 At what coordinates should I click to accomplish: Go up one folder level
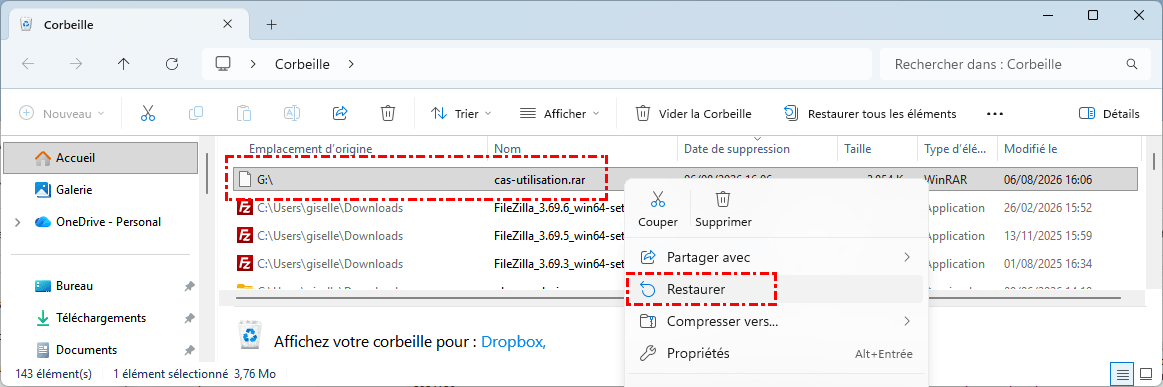click(x=124, y=64)
